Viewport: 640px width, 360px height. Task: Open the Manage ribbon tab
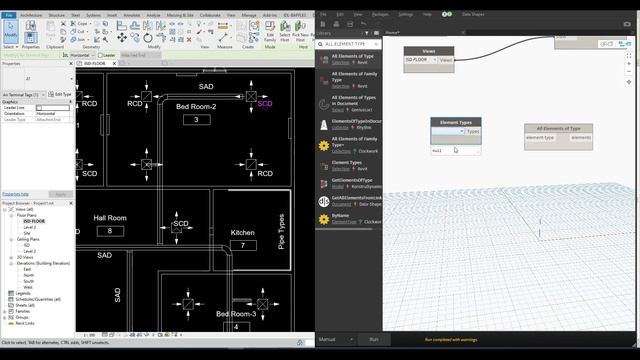[249, 15]
